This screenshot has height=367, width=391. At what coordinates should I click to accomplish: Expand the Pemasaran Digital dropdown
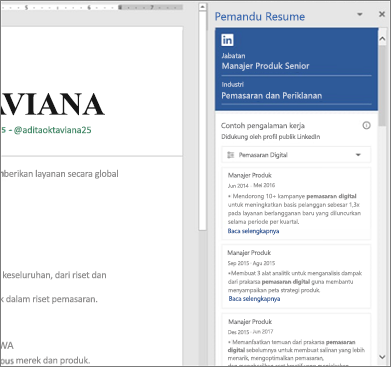click(x=358, y=155)
